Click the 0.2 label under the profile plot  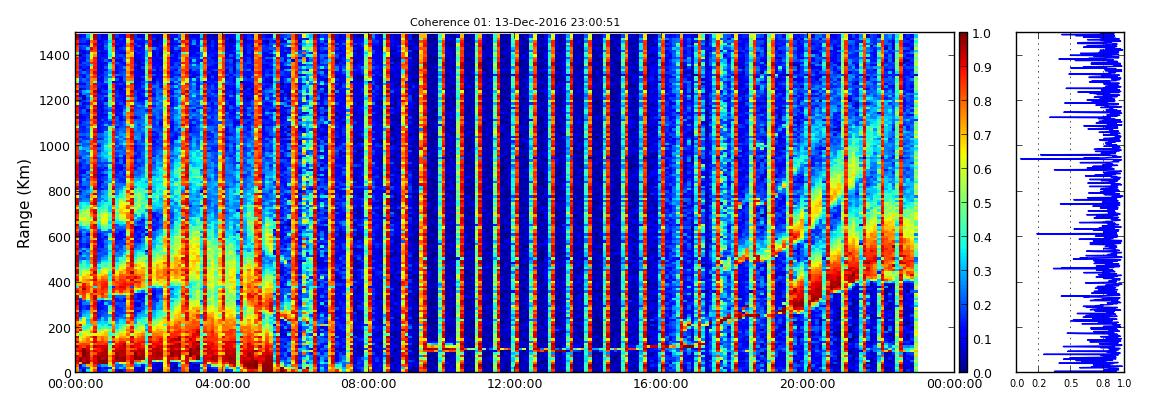(x=1039, y=384)
